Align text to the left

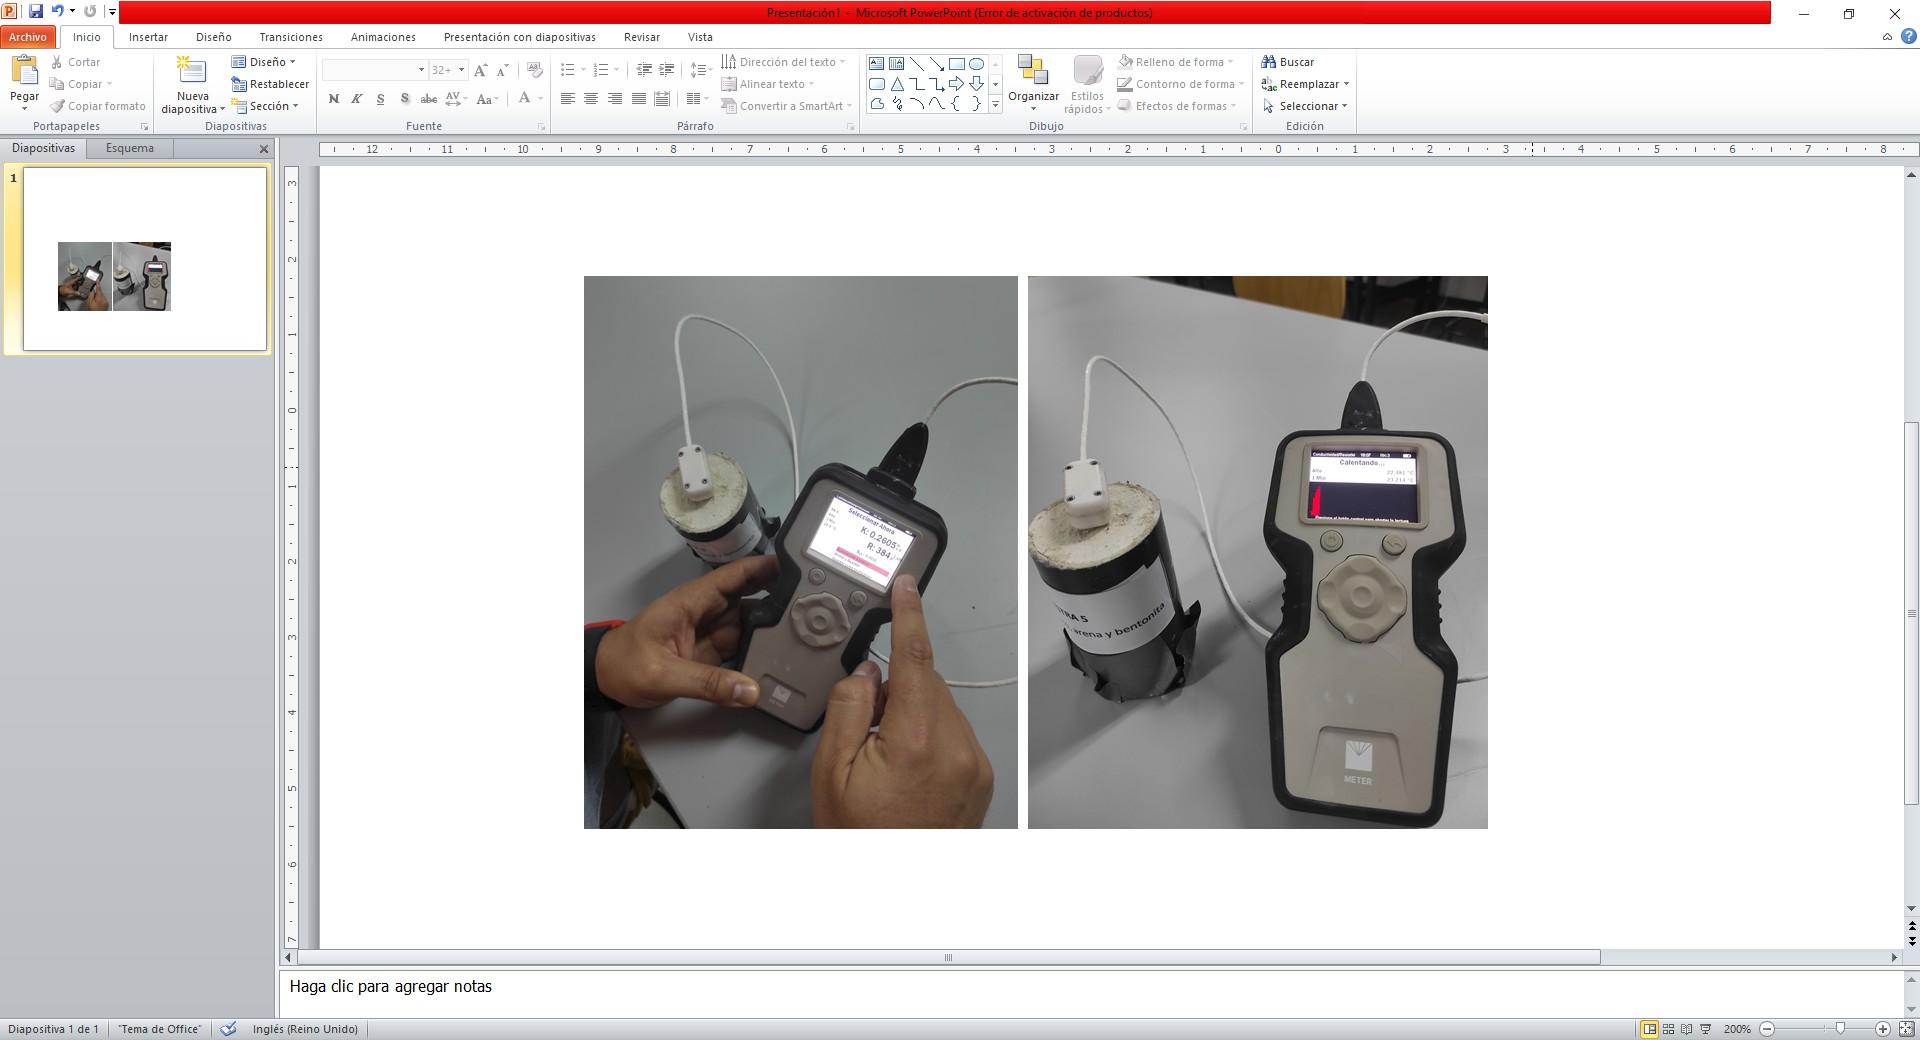(x=567, y=99)
